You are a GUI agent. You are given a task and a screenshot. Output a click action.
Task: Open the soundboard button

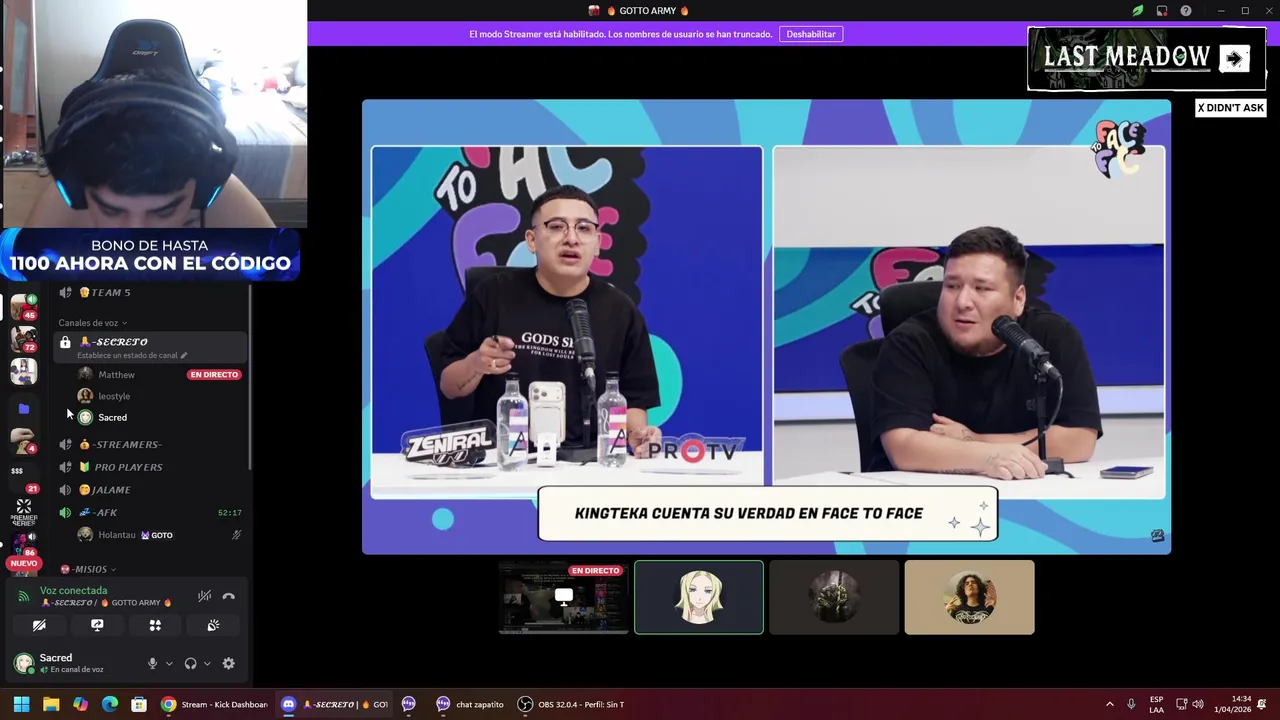point(213,625)
